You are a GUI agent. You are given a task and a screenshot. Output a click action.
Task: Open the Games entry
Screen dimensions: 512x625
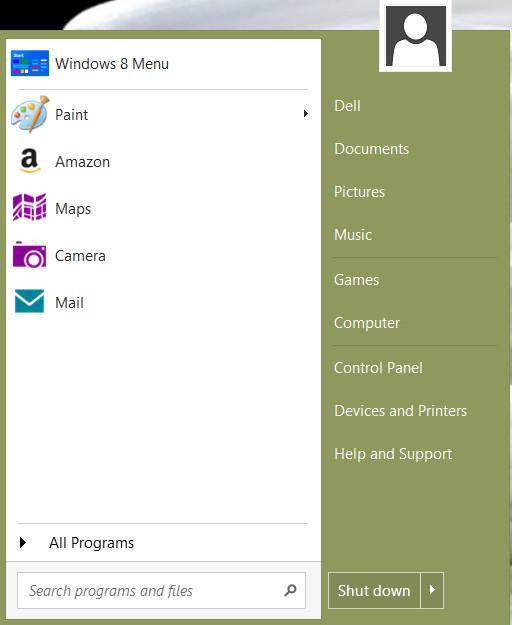356,280
